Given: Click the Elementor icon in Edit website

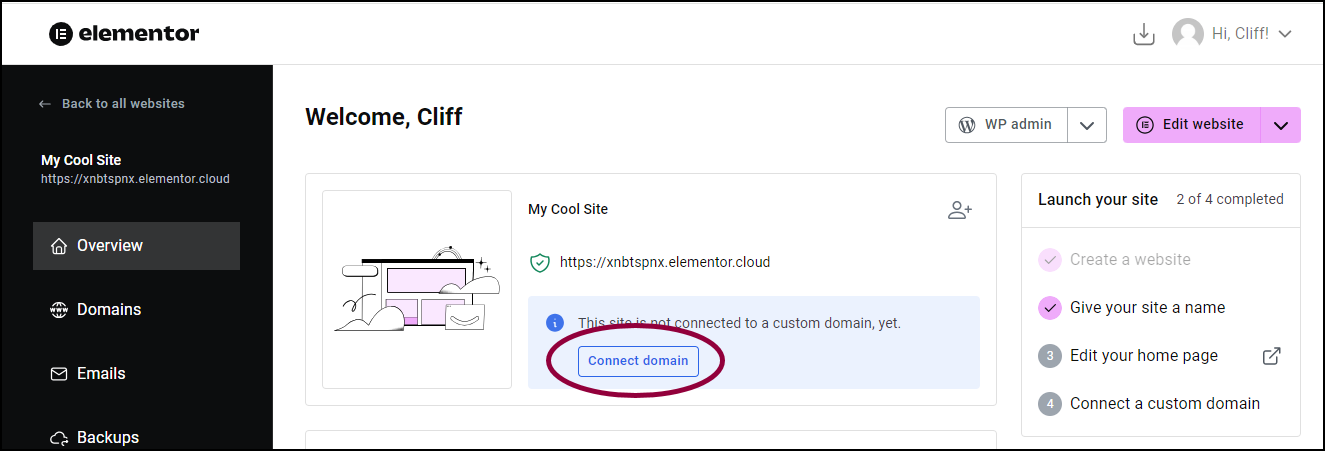Looking at the screenshot, I should (x=1145, y=125).
